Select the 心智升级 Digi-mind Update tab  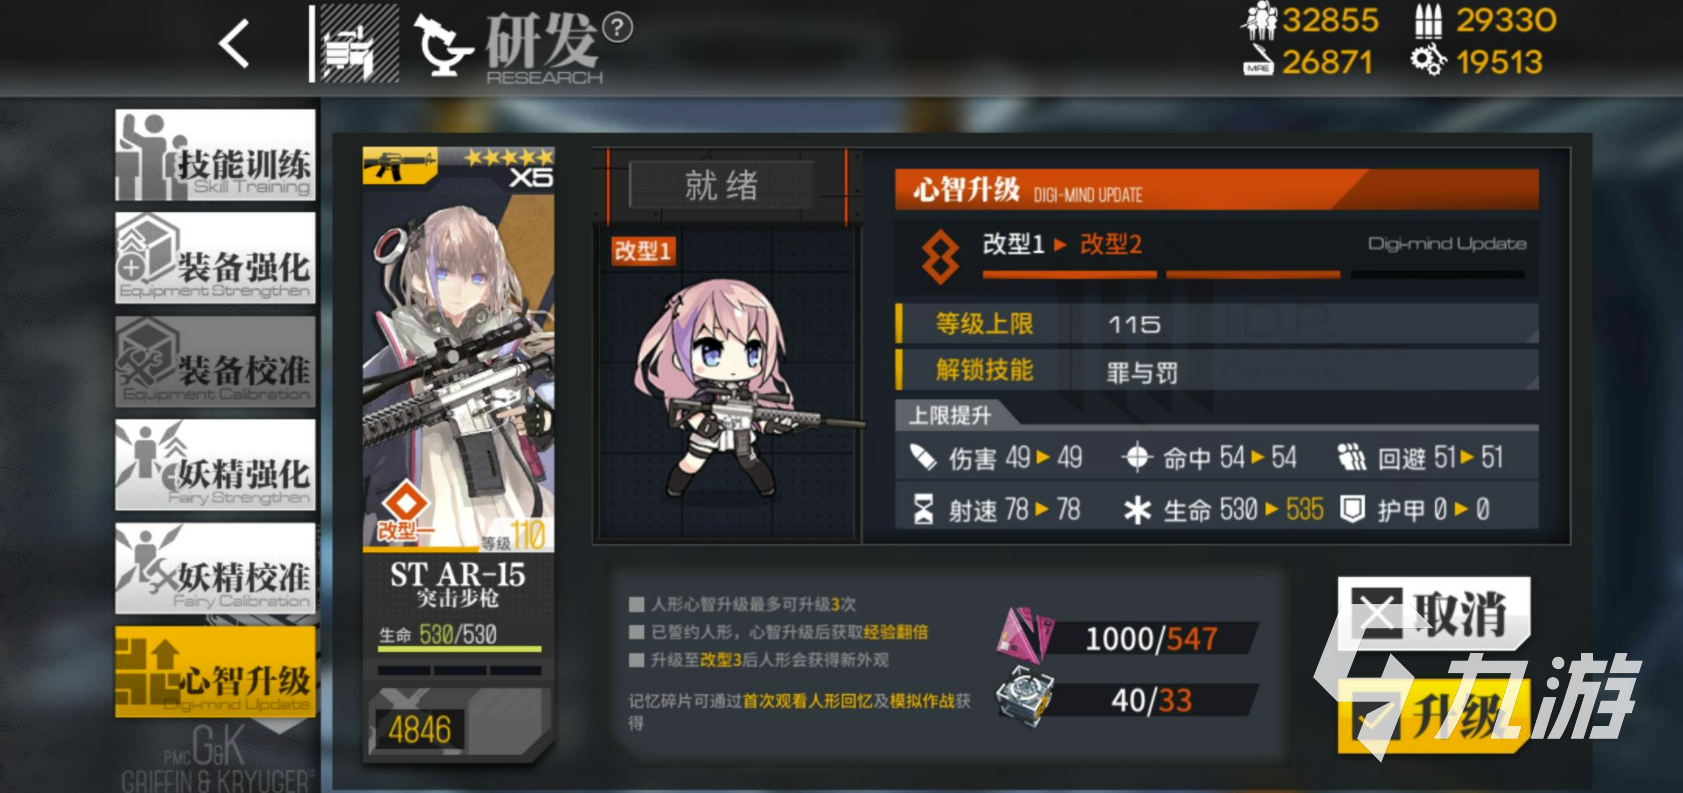tap(215, 672)
